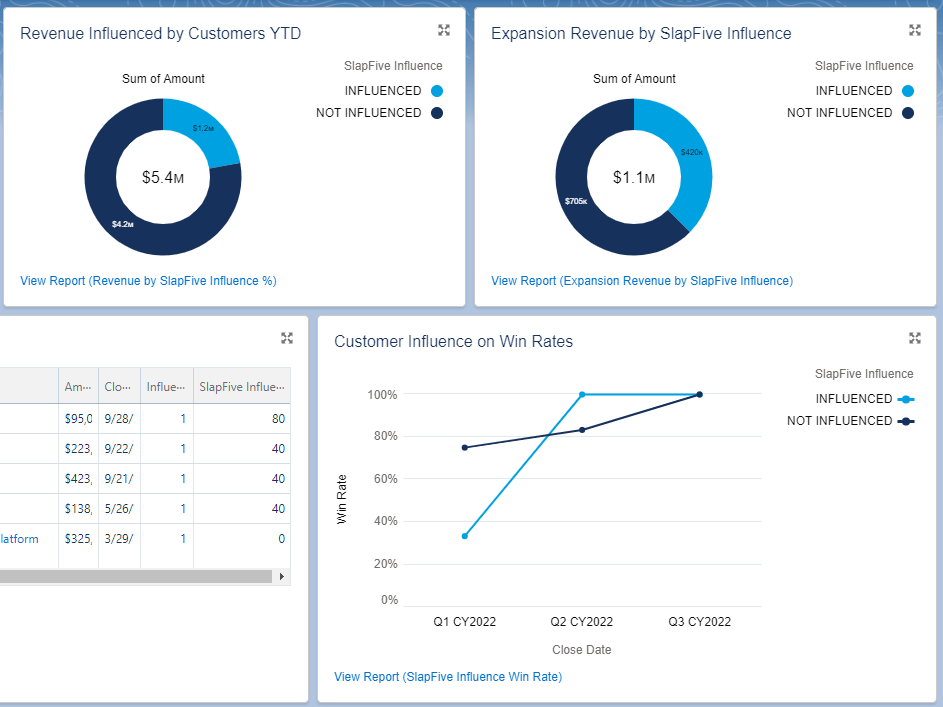943x707 pixels.
Task: Click the blue INFLUENCED legend dot
Action: tap(437, 90)
